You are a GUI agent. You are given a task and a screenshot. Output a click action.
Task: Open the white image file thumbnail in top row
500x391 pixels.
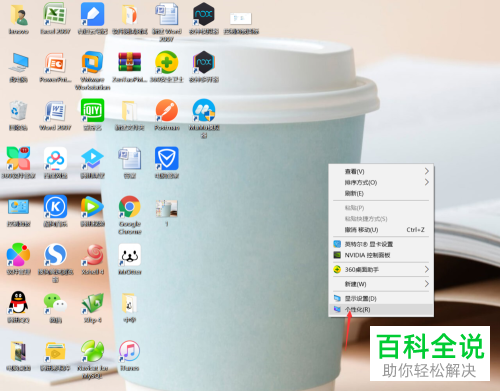point(241,18)
